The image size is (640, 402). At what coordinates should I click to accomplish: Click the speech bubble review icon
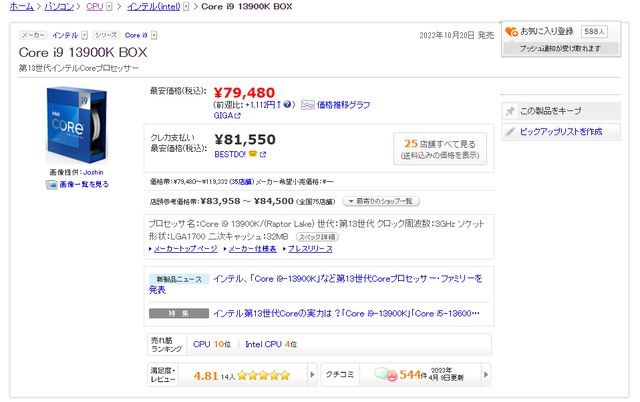pyautogui.click(x=385, y=374)
